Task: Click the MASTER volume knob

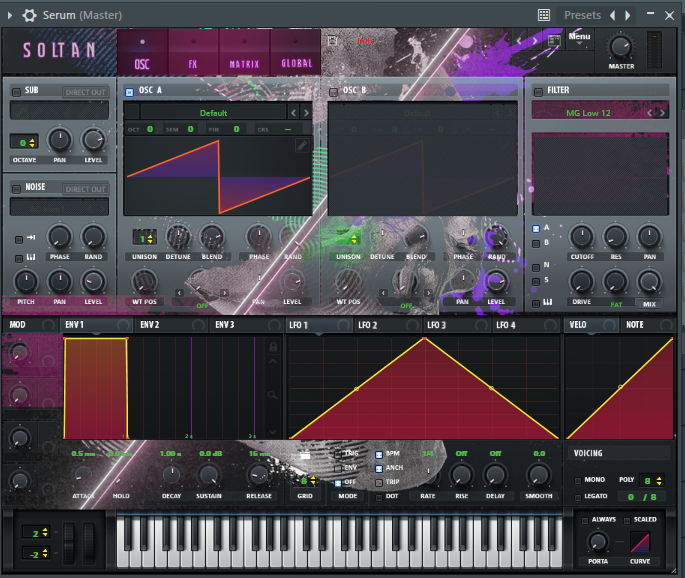Action: point(621,47)
